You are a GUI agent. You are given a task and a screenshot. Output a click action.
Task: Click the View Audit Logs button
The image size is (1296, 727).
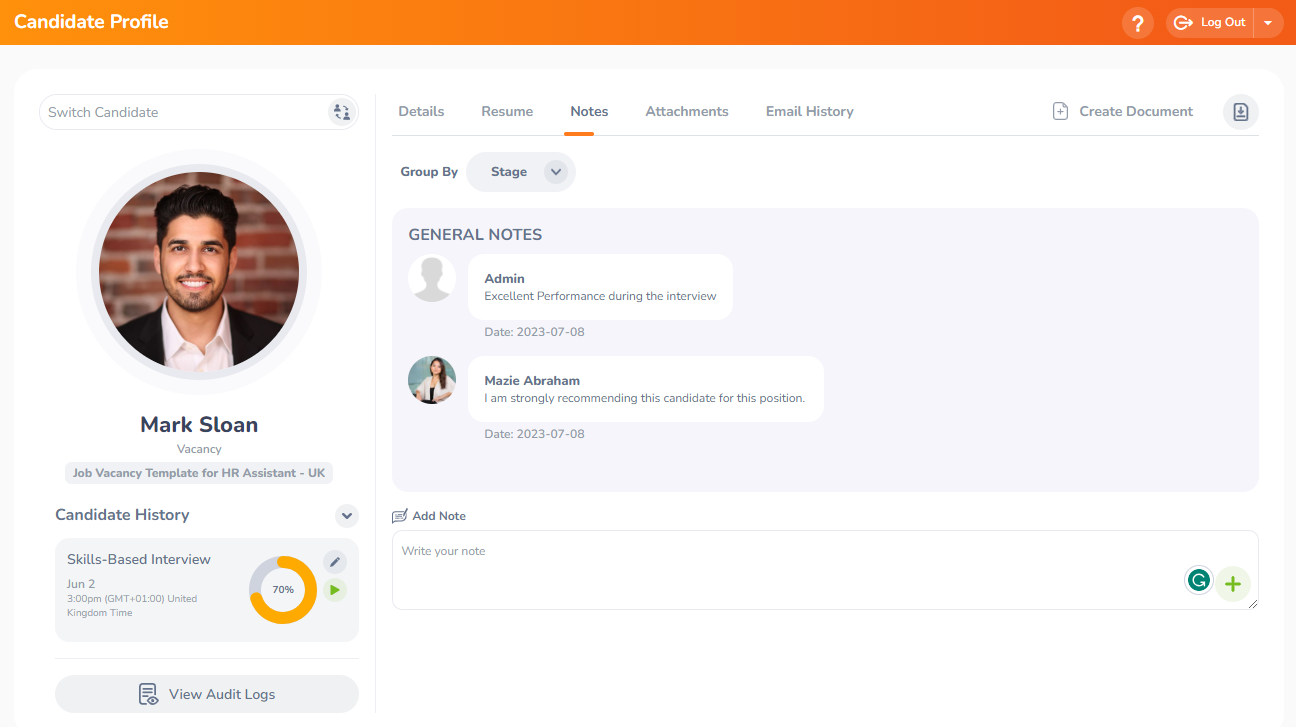[206, 693]
